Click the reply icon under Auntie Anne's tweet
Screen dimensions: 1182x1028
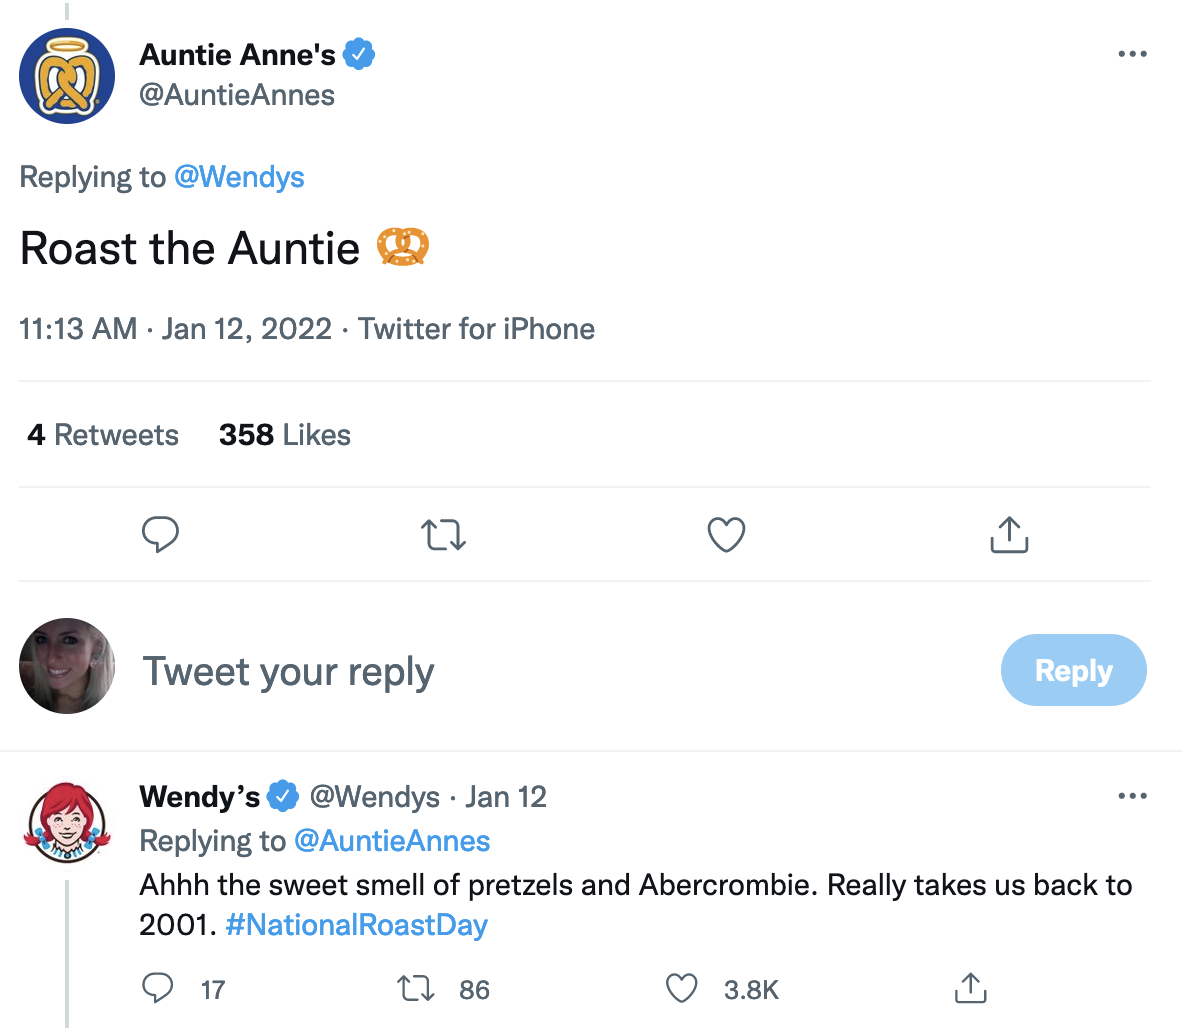[x=161, y=534]
